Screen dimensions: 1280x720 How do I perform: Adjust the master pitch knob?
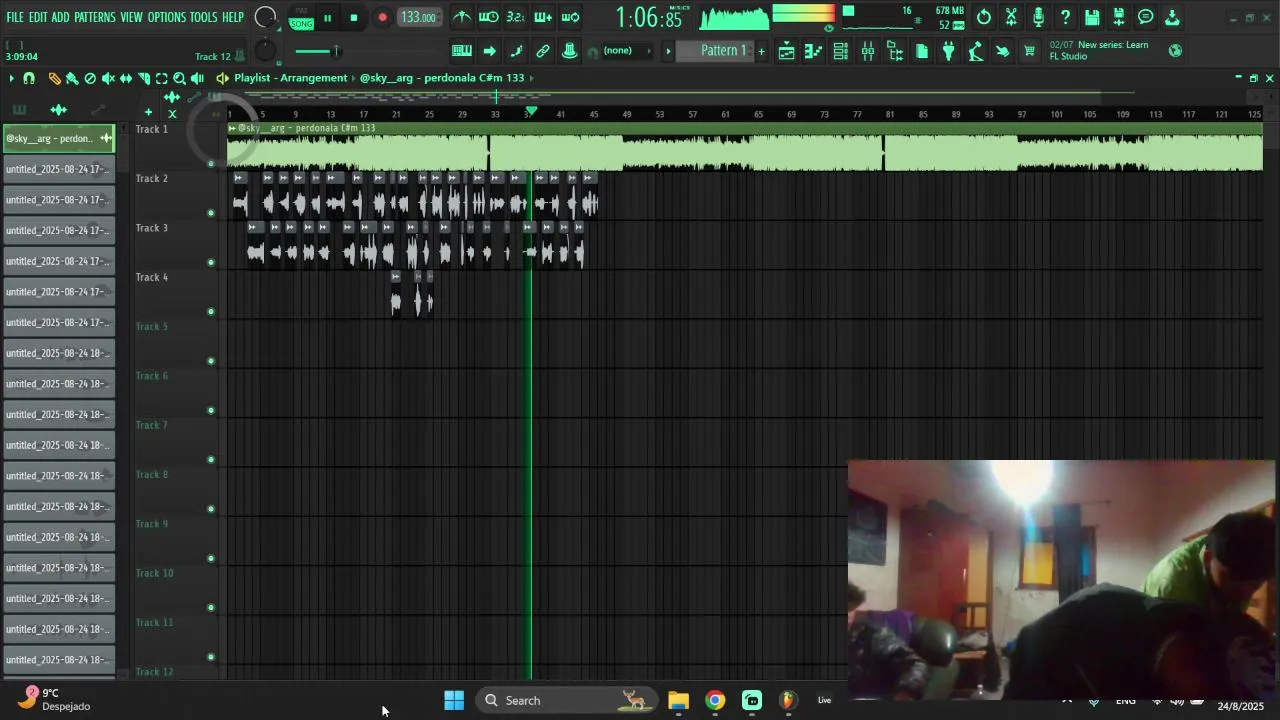coord(264,51)
